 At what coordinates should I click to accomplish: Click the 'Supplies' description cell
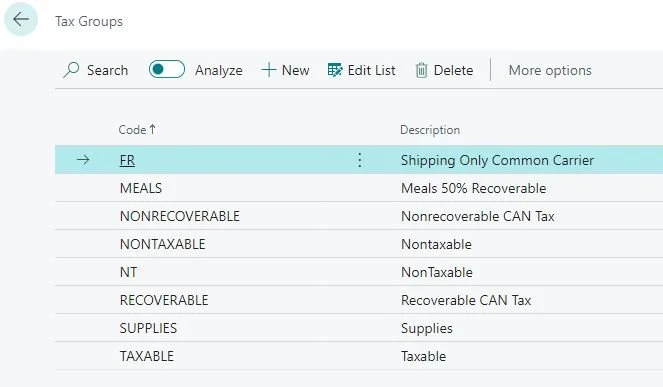coord(427,328)
